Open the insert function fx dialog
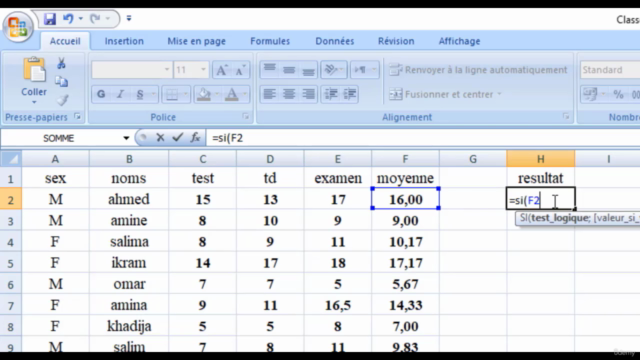 tap(196, 138)
